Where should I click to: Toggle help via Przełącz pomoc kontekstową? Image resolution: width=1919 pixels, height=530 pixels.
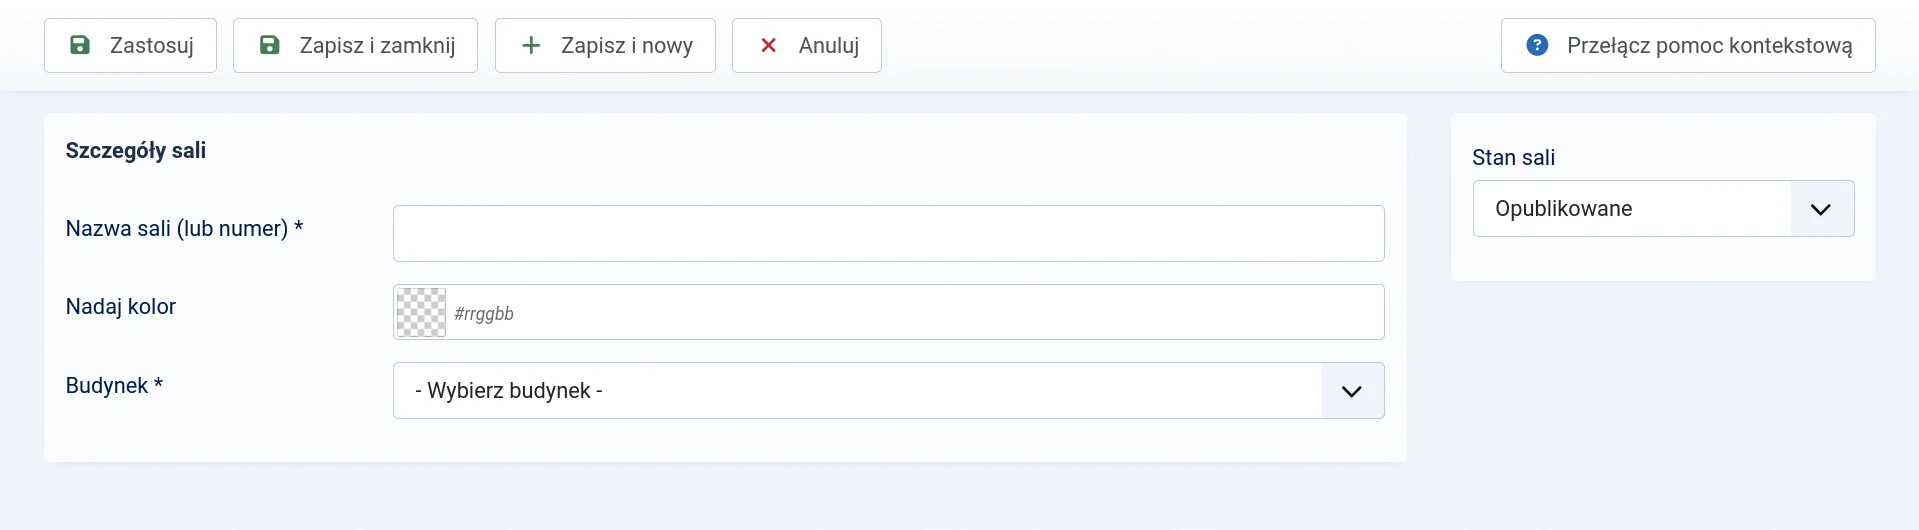[x=1688, y=45]
